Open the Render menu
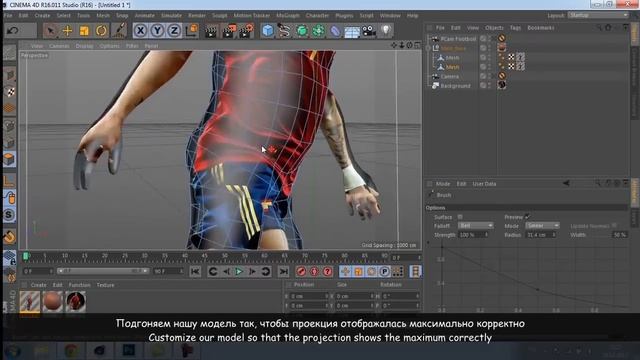 (197, 16)
